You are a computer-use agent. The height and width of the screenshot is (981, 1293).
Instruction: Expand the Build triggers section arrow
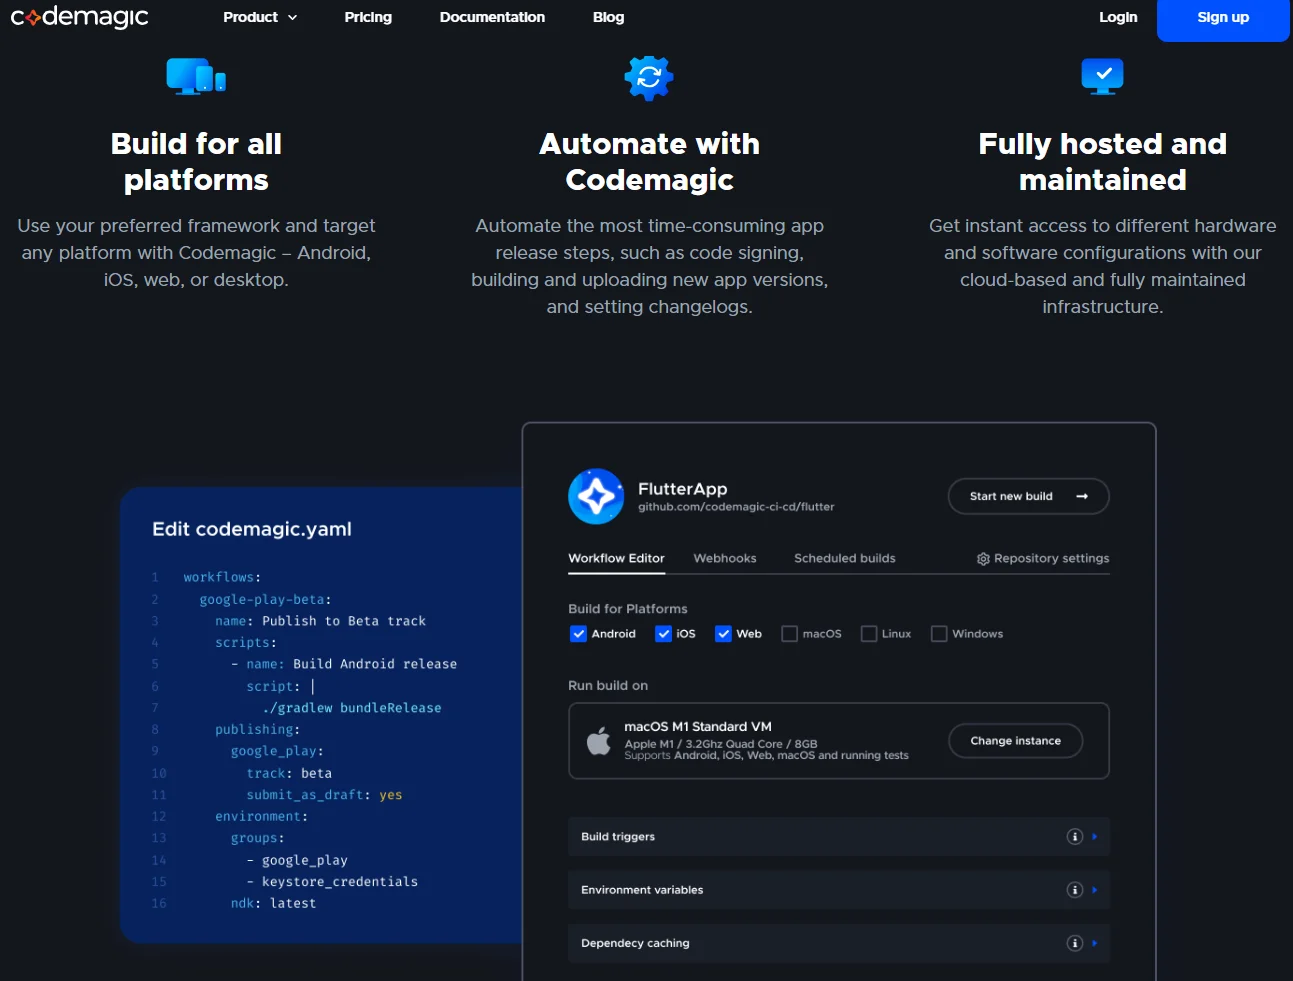pyautogui.click(x=1095, y=837)
